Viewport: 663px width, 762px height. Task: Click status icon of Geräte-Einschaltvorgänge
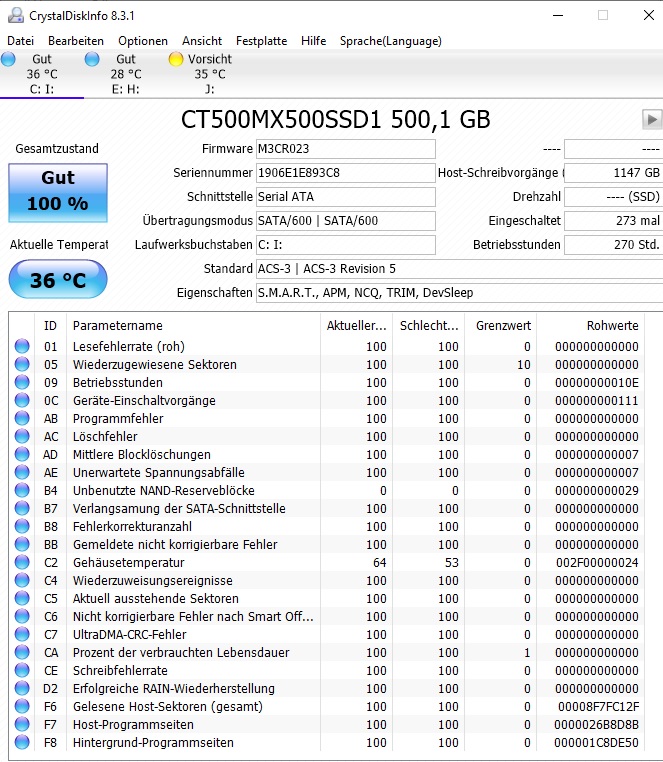(22, 400)
